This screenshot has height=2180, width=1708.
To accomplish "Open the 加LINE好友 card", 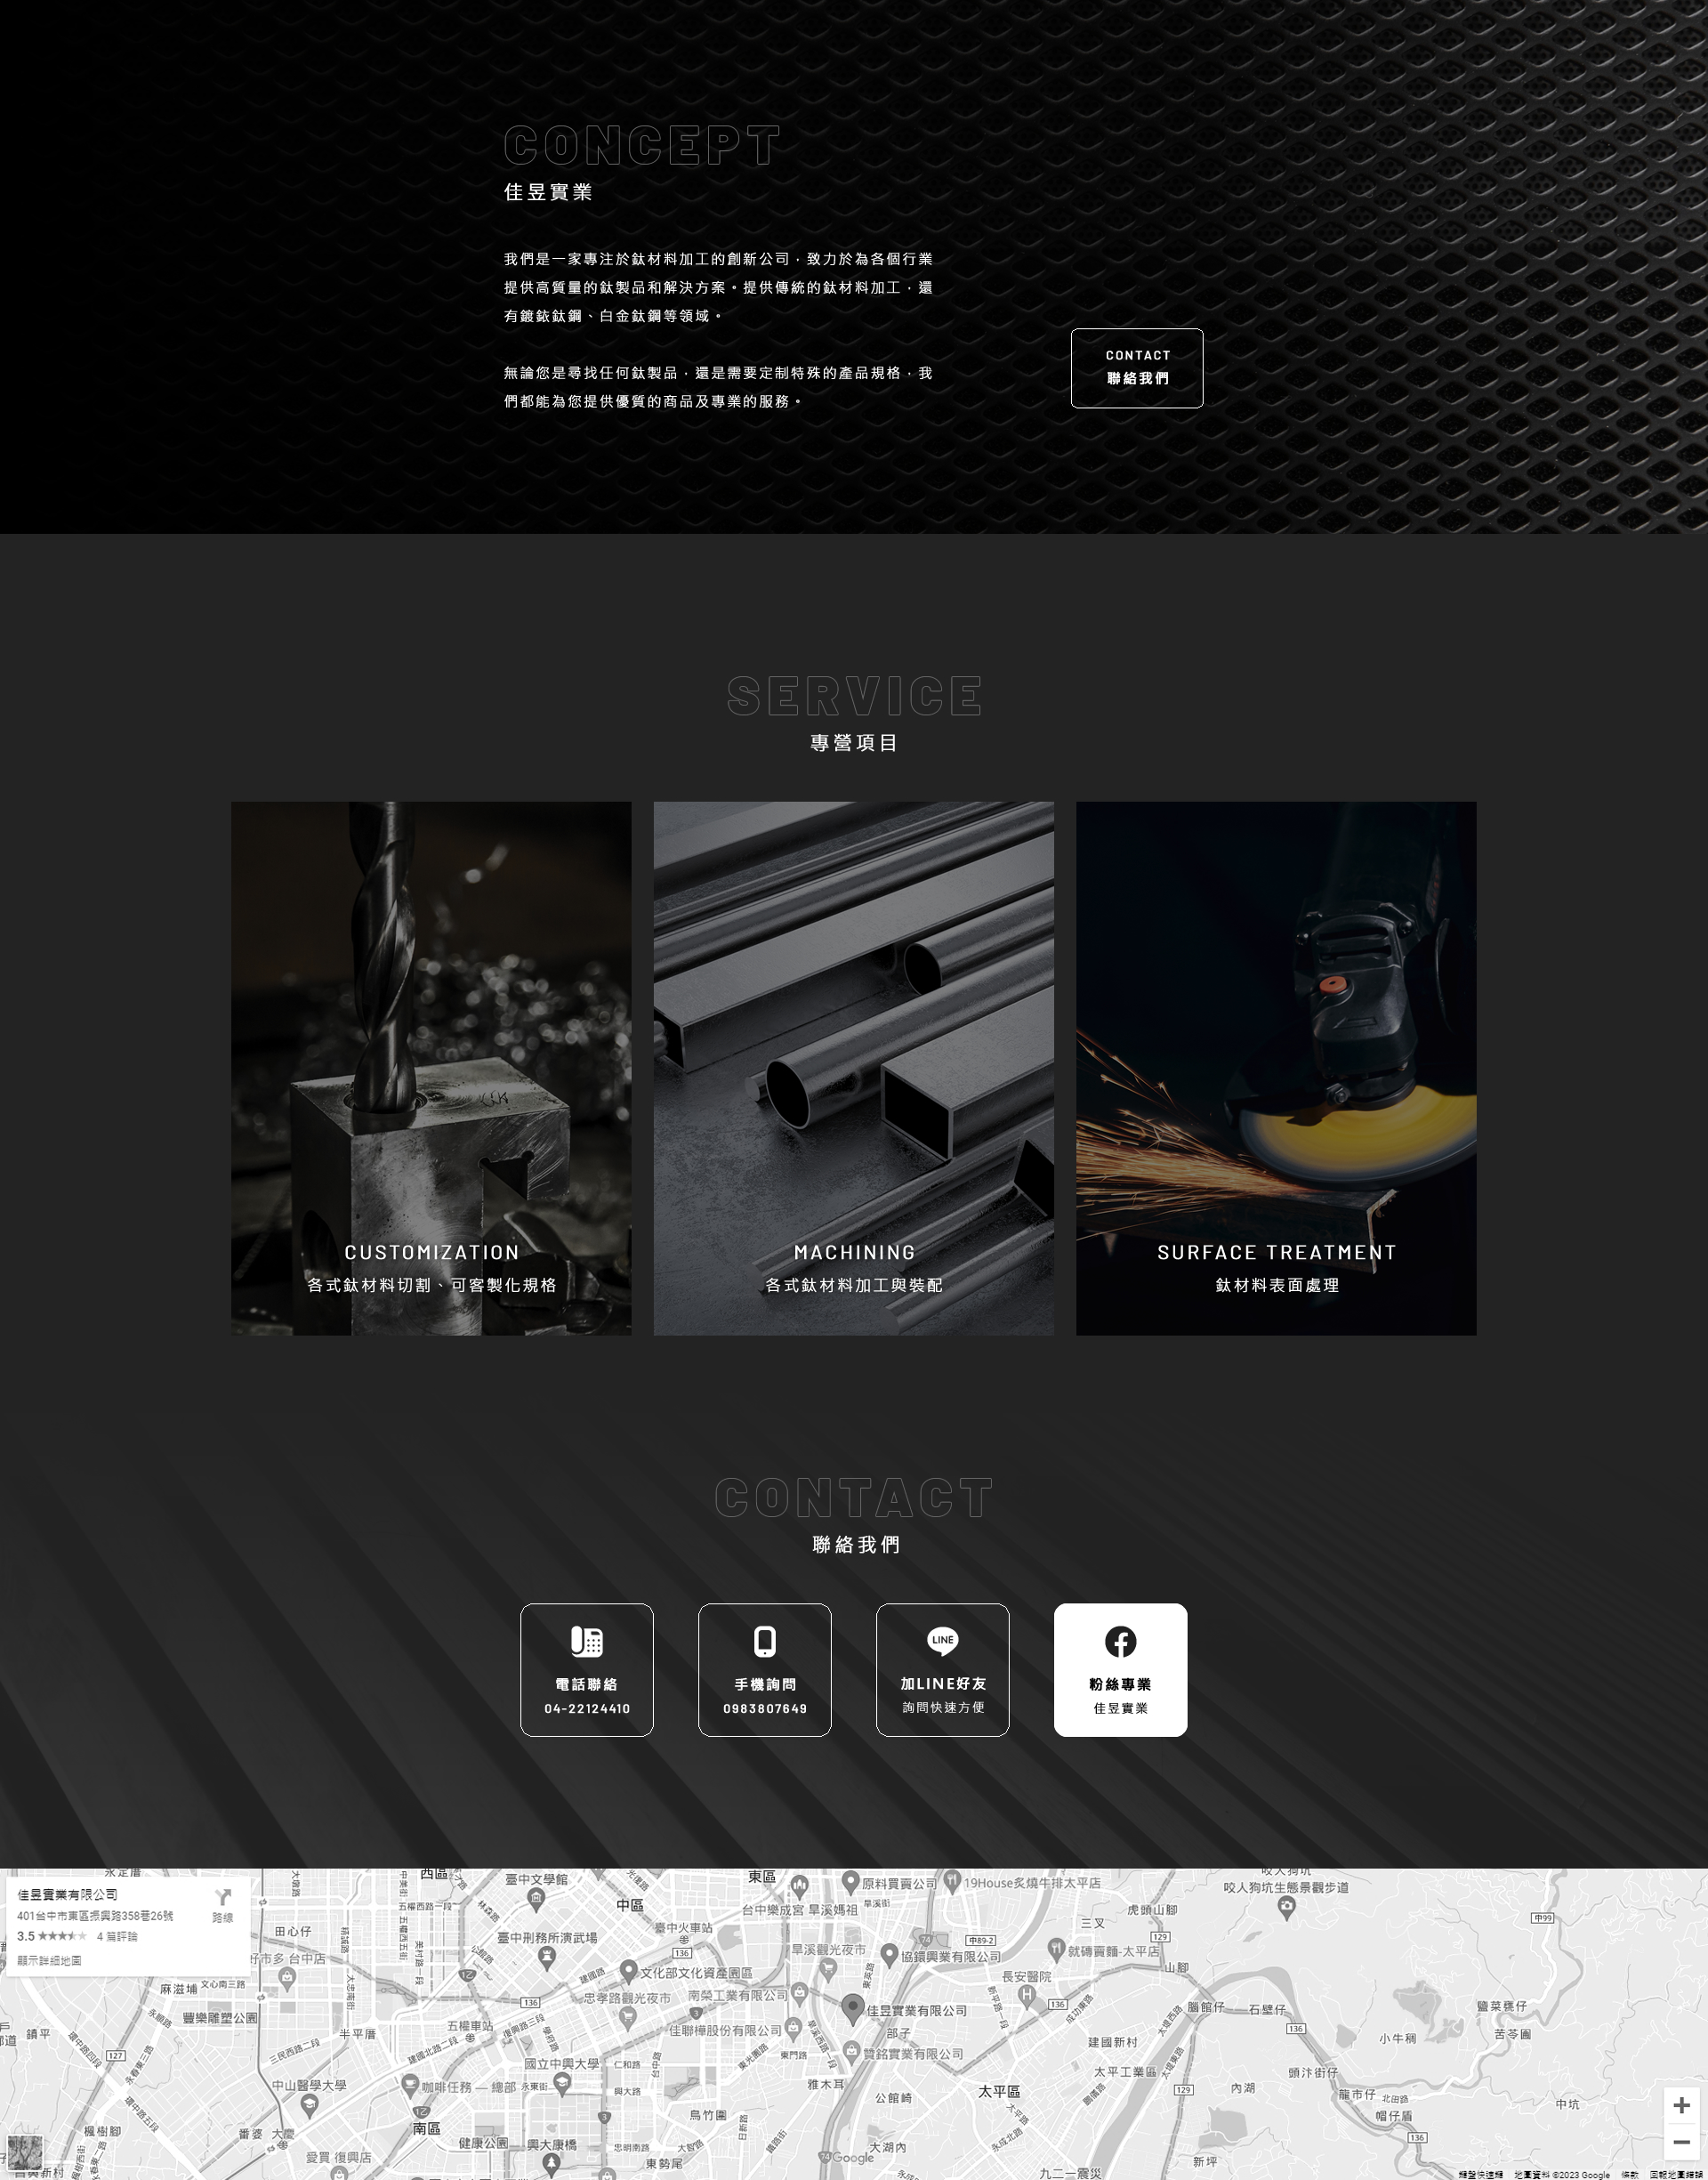I will tap(942, 1669).
